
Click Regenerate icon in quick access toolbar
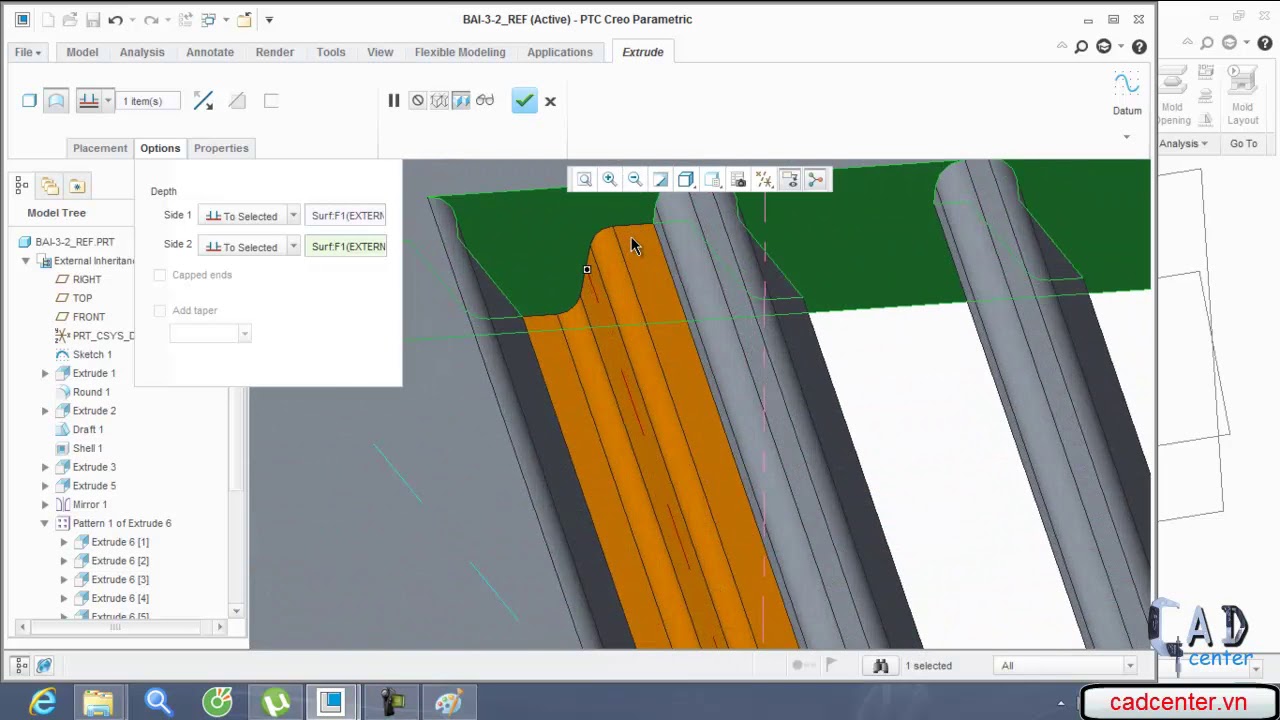(185, 19)
